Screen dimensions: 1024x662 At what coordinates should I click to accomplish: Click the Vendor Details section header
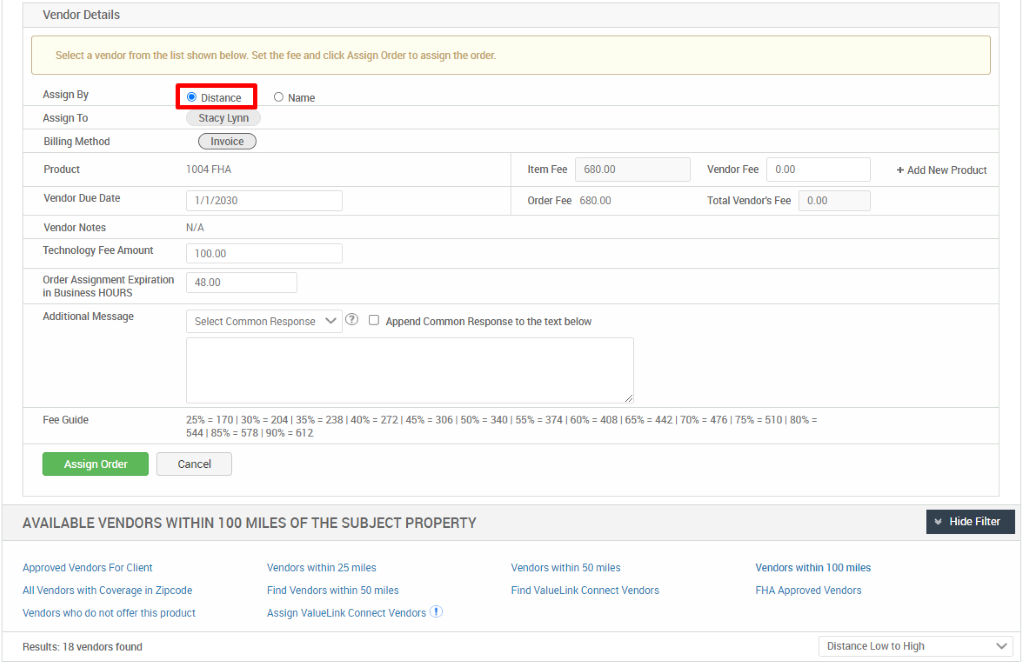coord(81,15)
